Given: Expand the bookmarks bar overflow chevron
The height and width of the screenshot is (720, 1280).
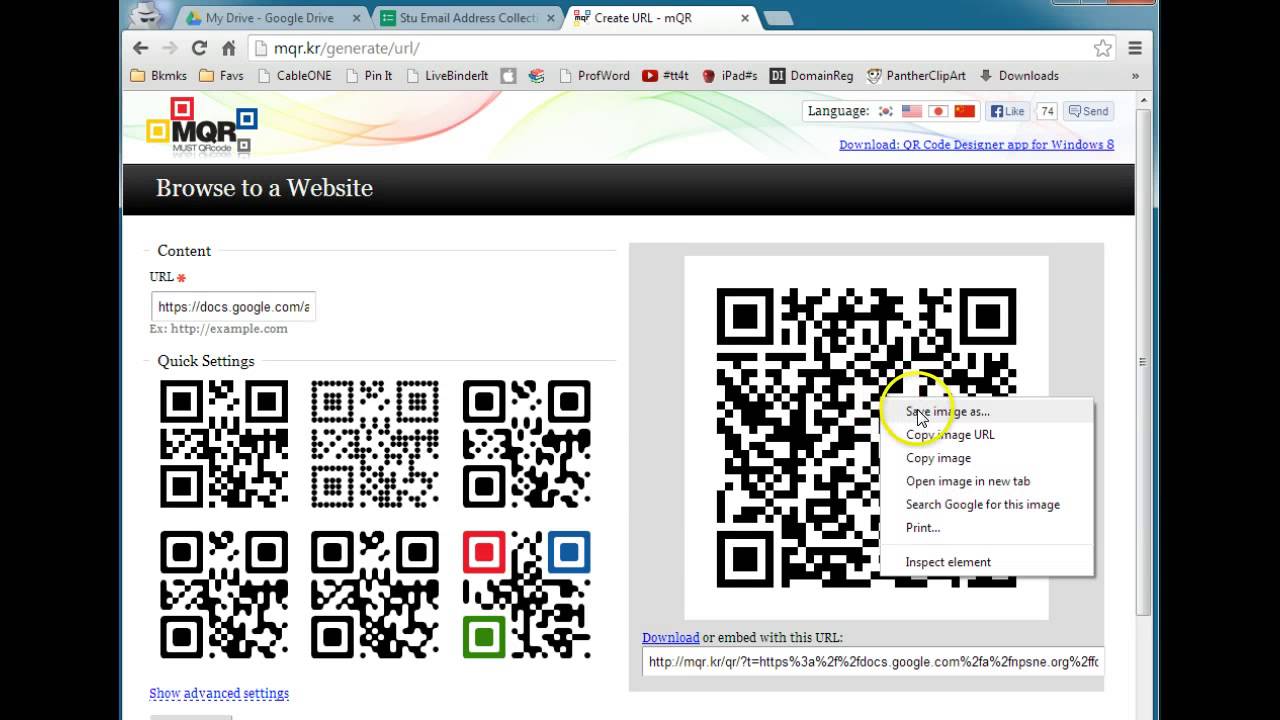Looking at the screenshot, I should pos(1135,76).
